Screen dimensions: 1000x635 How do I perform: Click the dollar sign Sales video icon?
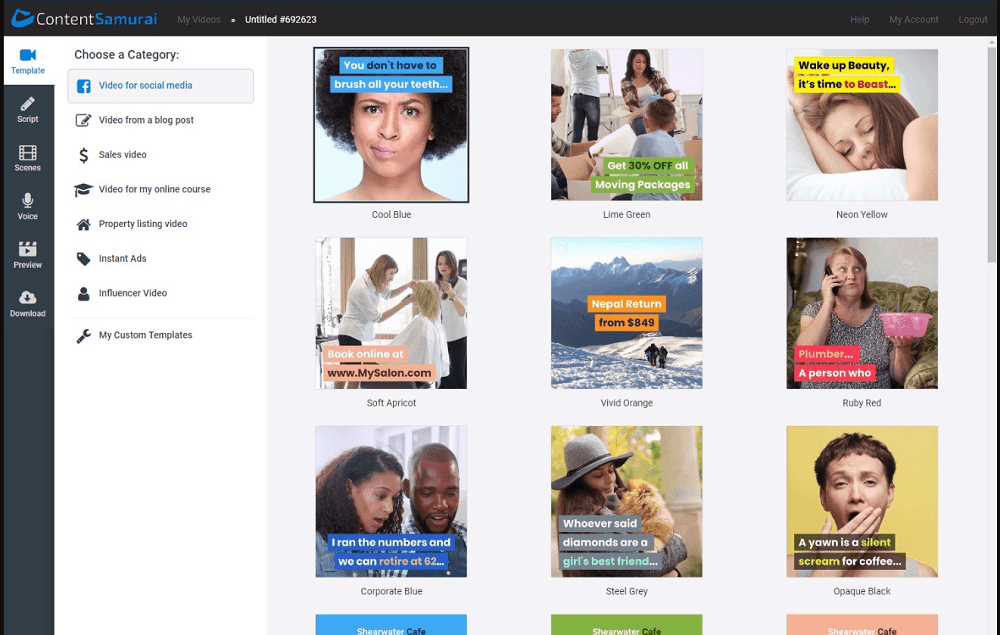pos(84,155)
